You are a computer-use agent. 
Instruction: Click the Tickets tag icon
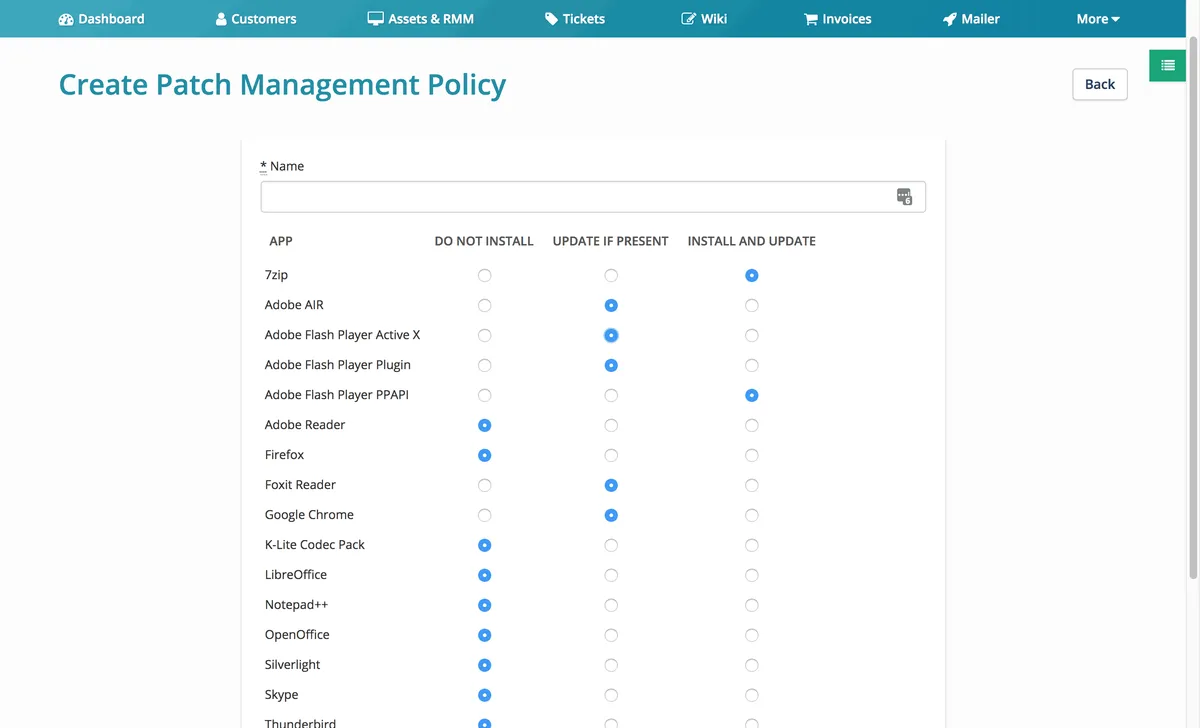coord(551,19)
